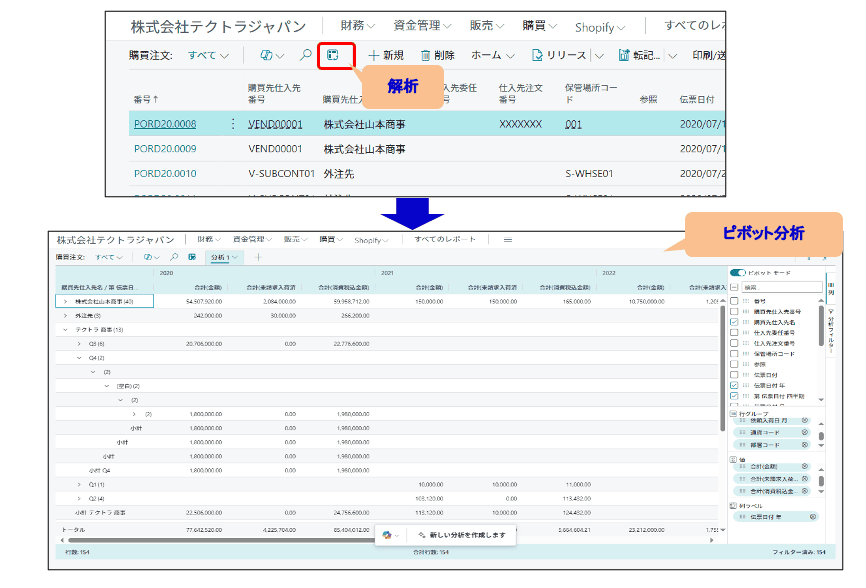
Task: Click the 印刷/送信 action in the top toolbar
Action: point(709,55)
